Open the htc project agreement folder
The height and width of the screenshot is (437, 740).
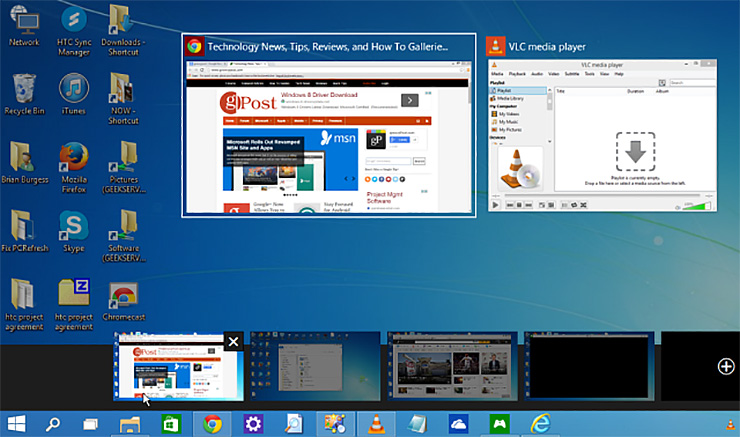pyautogui.click(x=24, y=305)
